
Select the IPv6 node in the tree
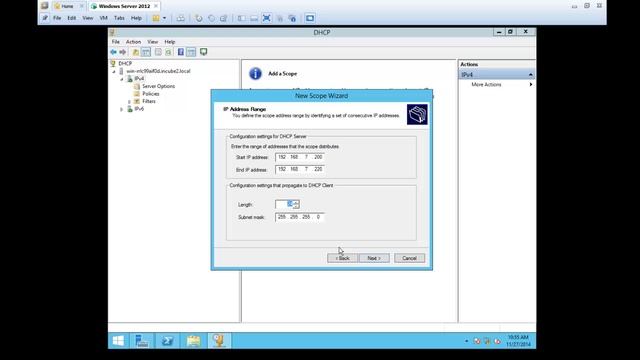(x=139, y=109)
